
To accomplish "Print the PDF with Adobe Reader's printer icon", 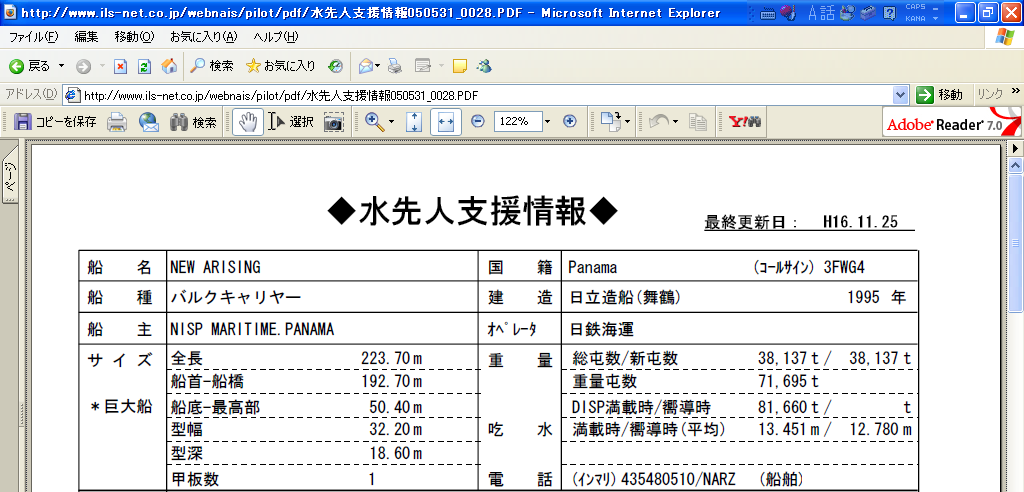I will click(x=117, y=122).
